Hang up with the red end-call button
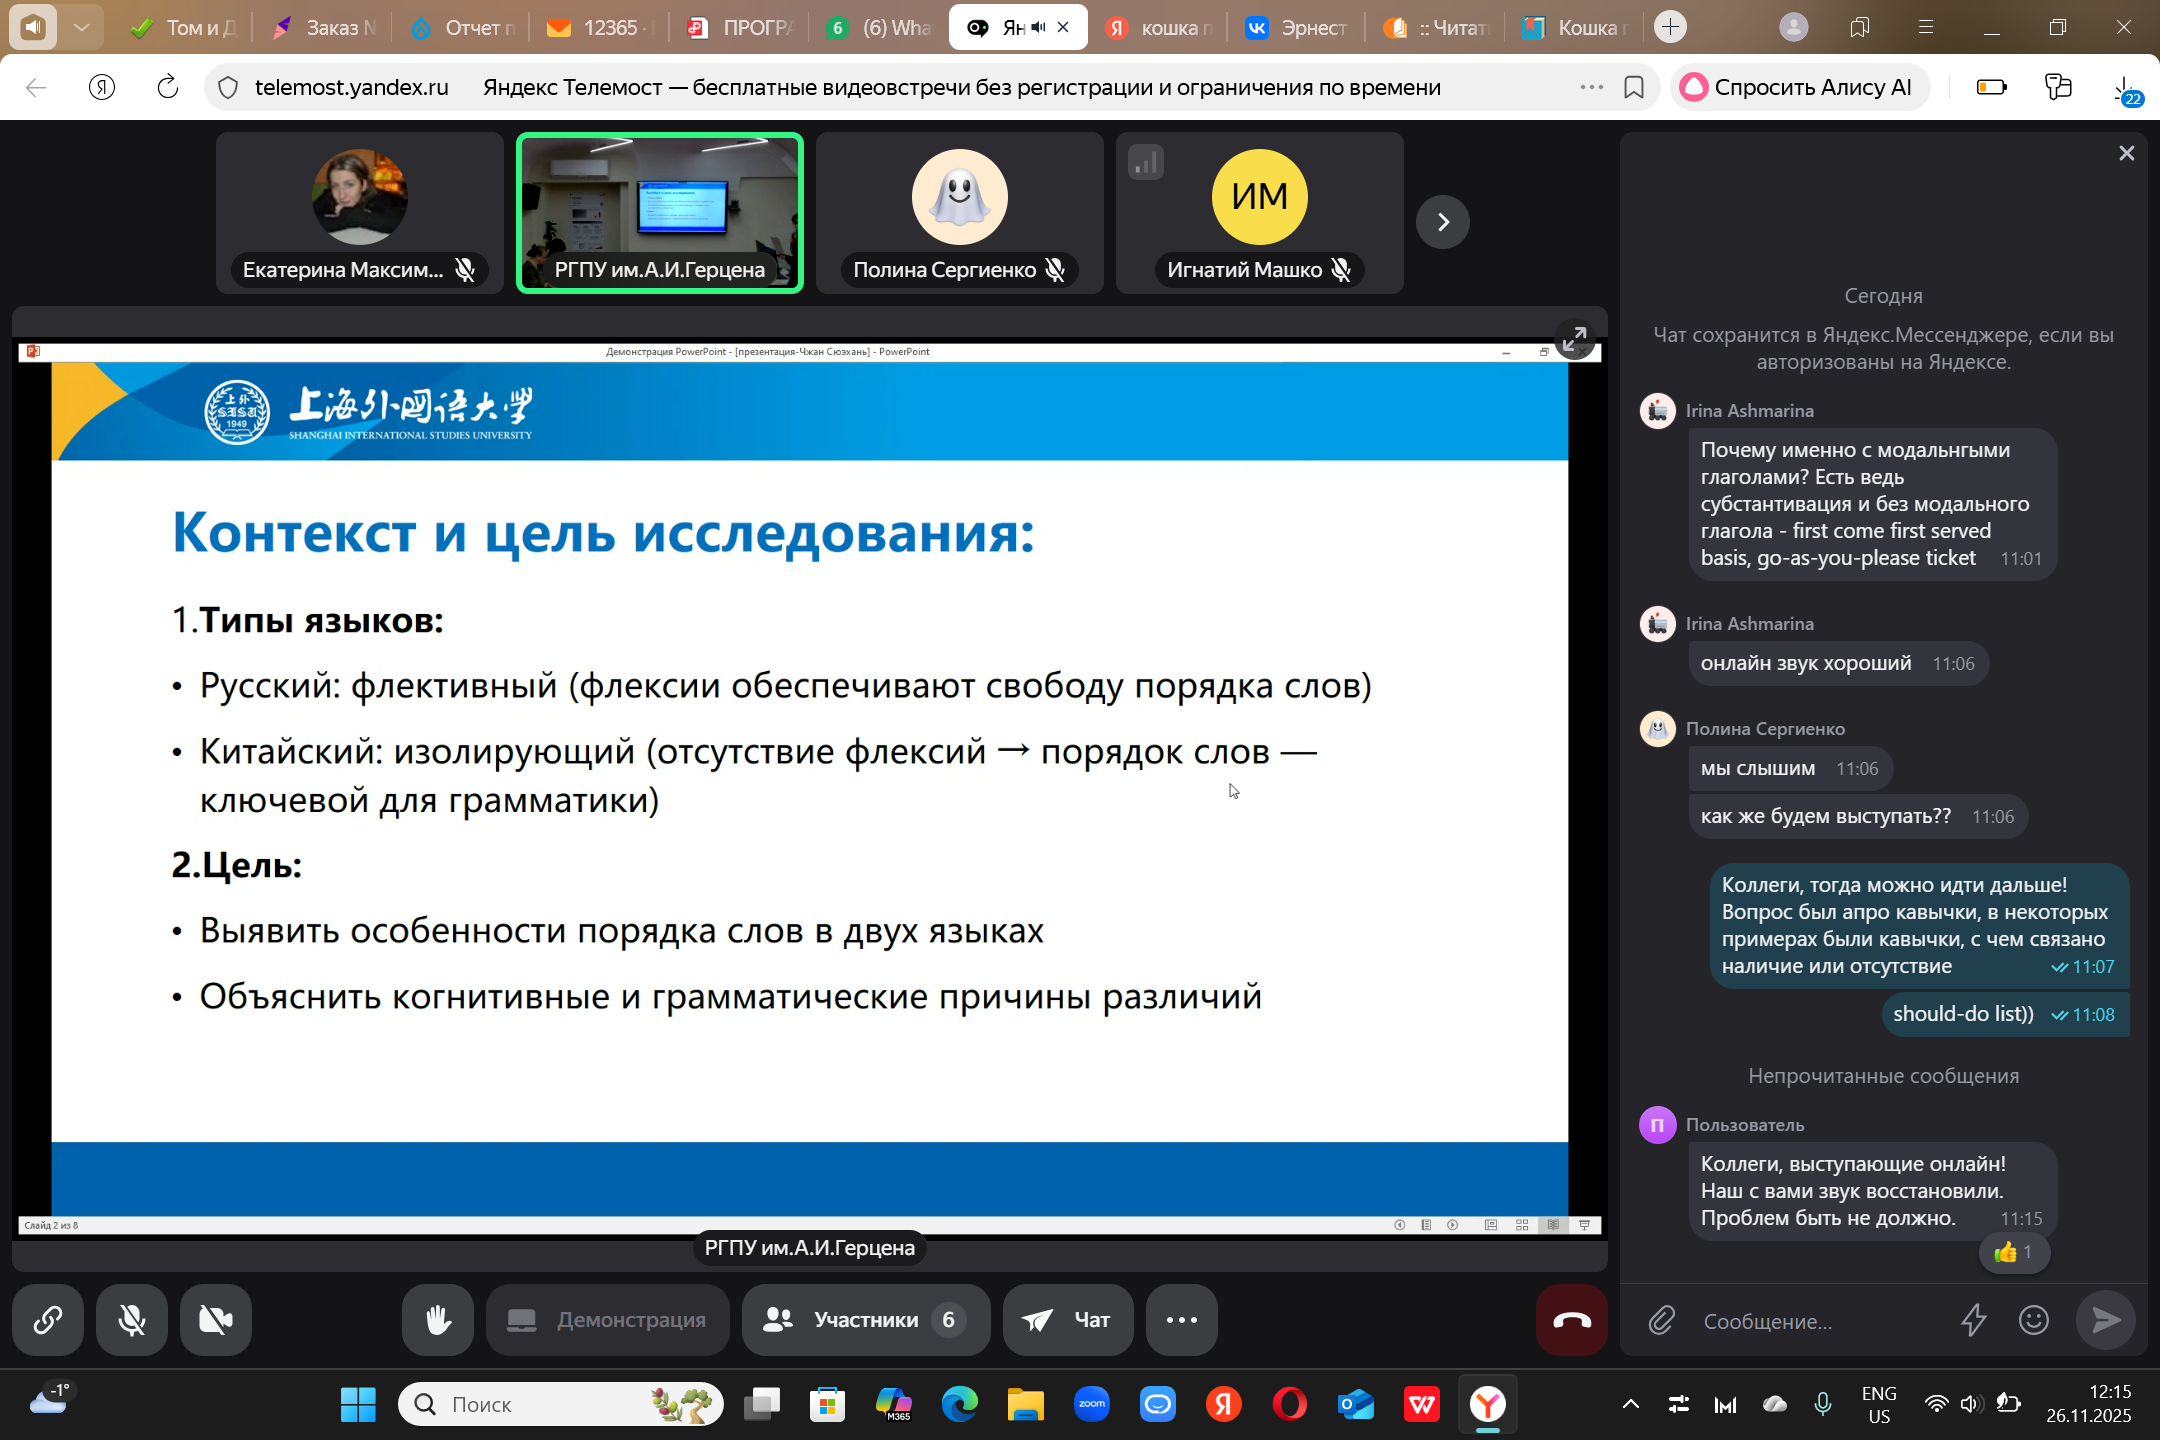Viewport: 2160px width, 1440px height. (1571, 1320)
